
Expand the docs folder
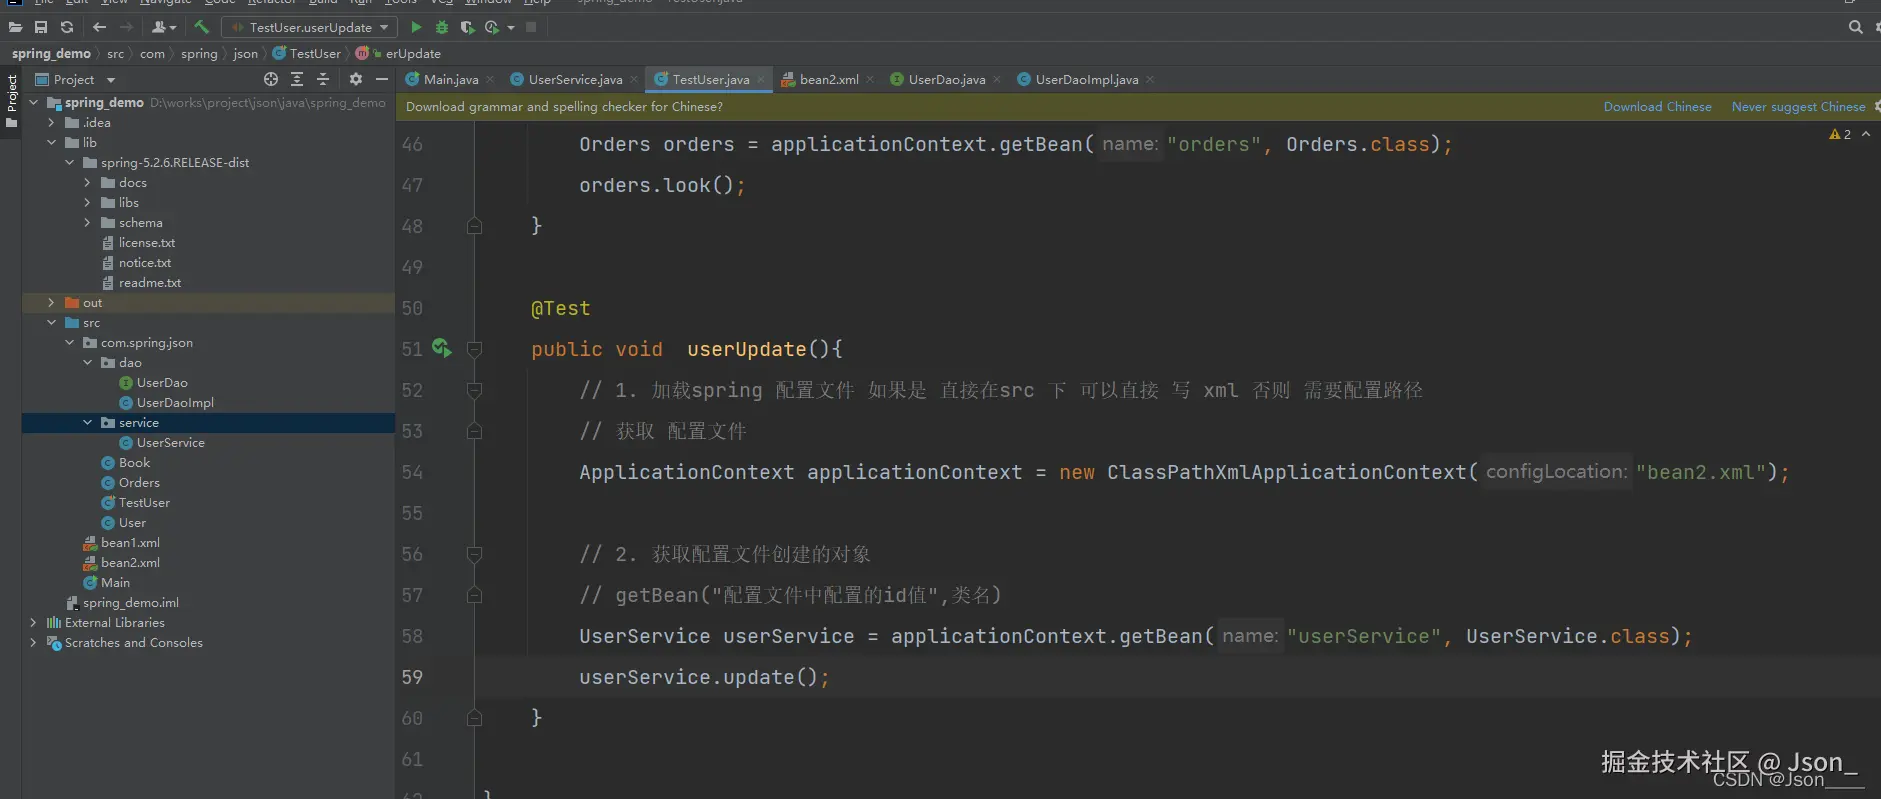[x=87, y=183]
